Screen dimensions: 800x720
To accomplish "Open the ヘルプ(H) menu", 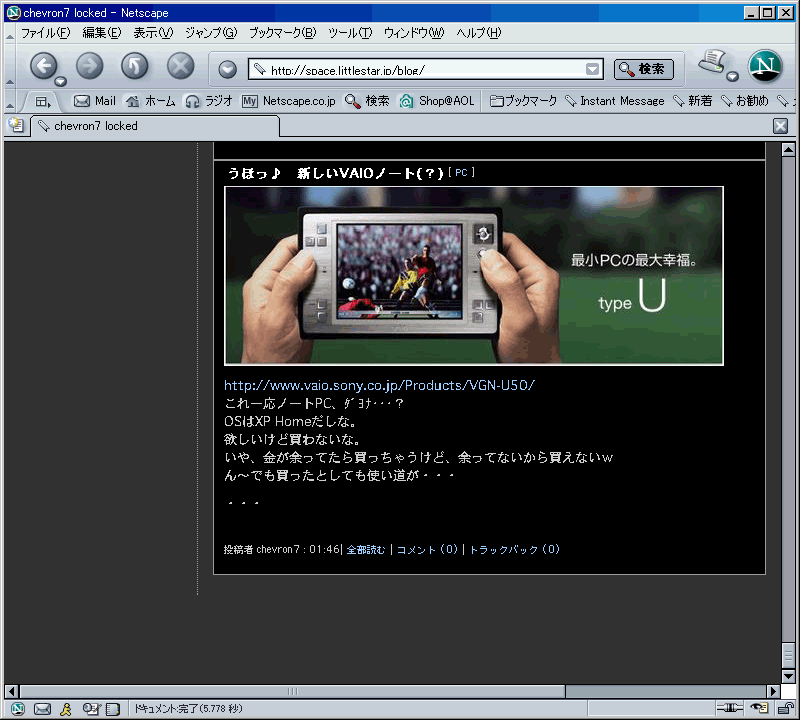I will [x=479, y=33].
